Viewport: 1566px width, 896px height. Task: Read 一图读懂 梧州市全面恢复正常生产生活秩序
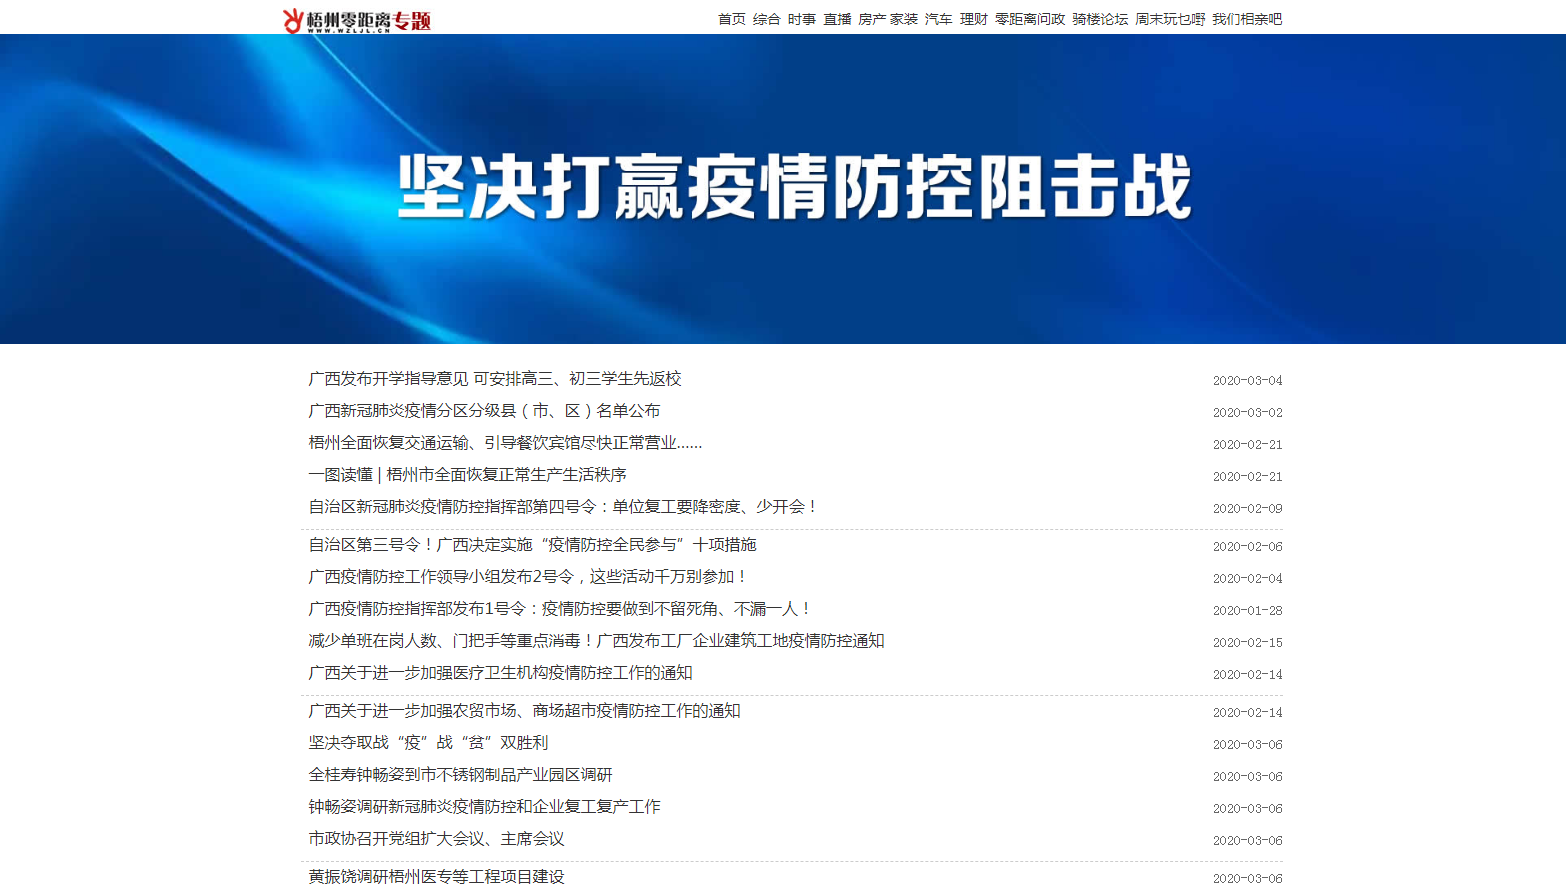pyautogui.click(x=467, y=475)
